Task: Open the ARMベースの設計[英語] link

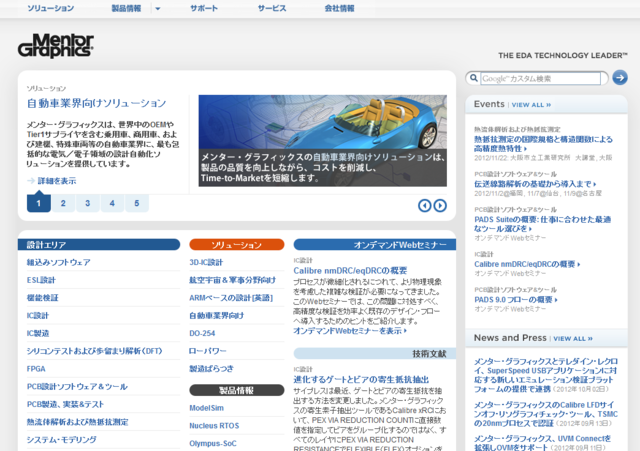Action: tap(231, 298)
